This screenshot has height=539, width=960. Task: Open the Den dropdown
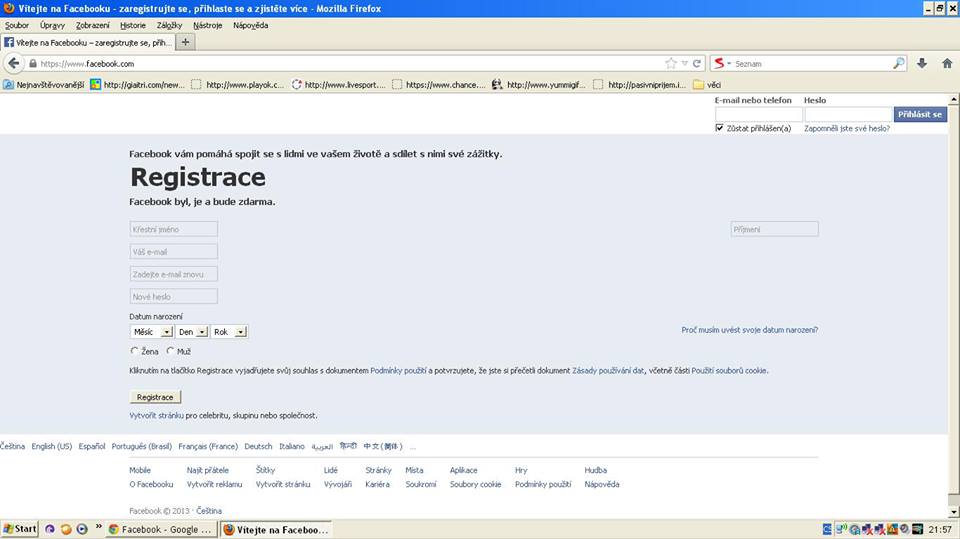click(192, 331)
